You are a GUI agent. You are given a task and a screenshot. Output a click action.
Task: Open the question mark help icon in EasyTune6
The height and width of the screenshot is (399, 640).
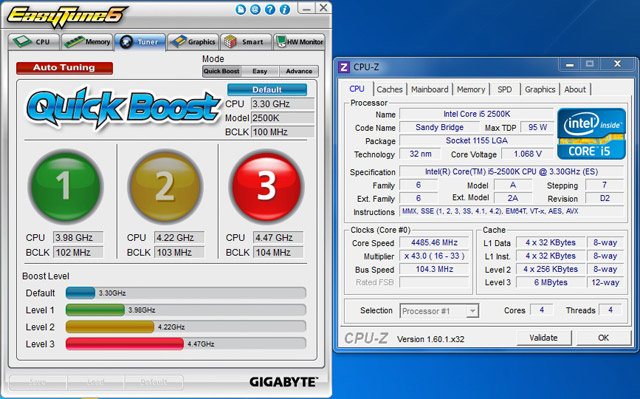(x=270, y=9)
